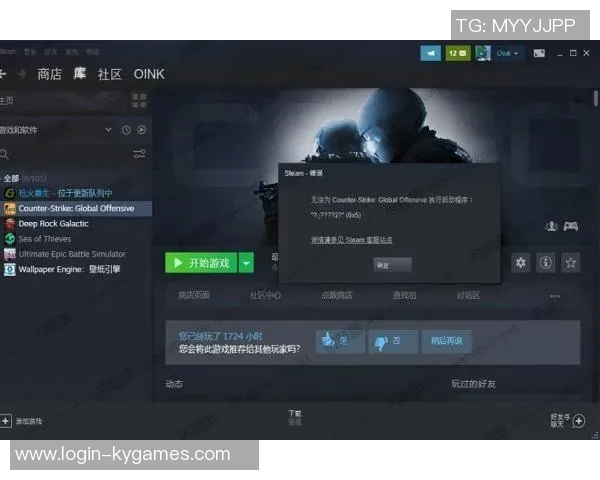600x480 pixels.
Task: Click the thumbs up recommend button
Action: pos(340,341)
